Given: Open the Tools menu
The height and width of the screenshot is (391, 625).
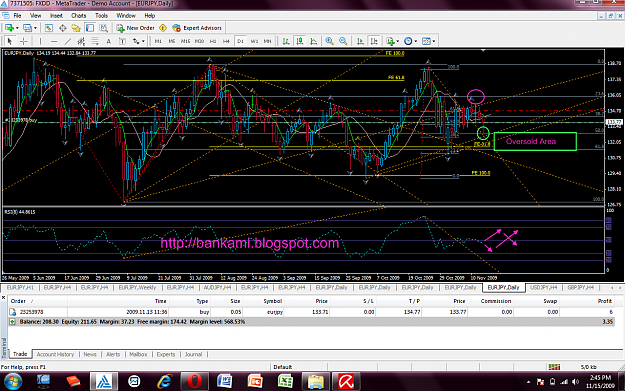Looking at the screenshot, I should click(101, 16).
